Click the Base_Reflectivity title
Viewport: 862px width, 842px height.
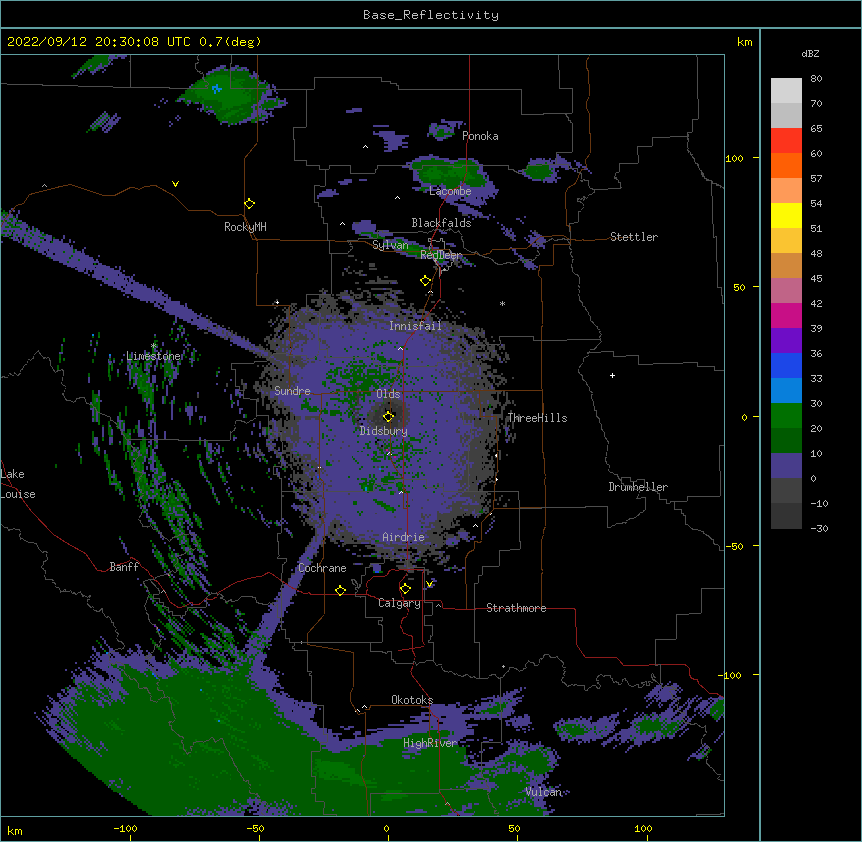tap(431, 15)
